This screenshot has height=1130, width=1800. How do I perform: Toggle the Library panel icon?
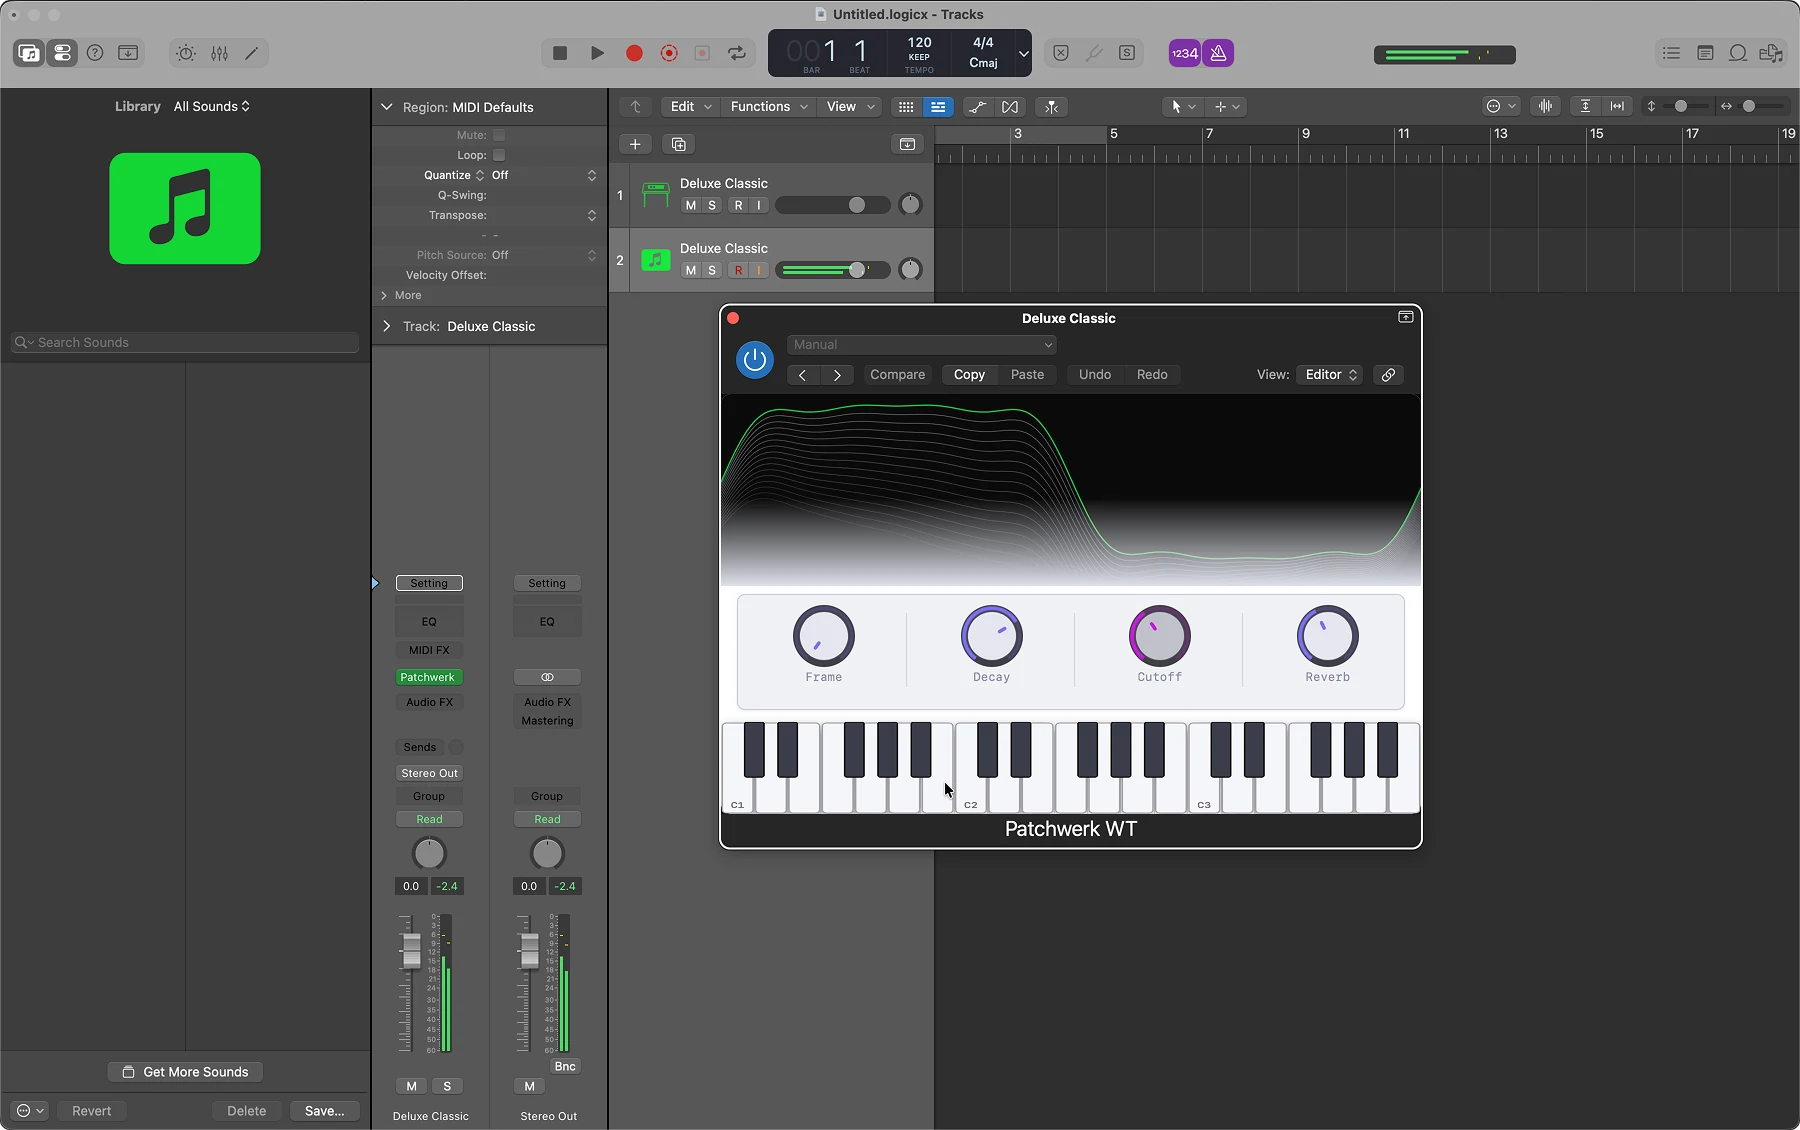[29, 53]
